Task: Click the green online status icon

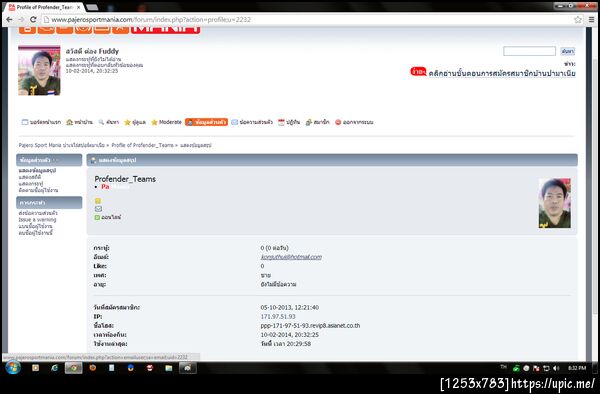Action: [97, 217]
